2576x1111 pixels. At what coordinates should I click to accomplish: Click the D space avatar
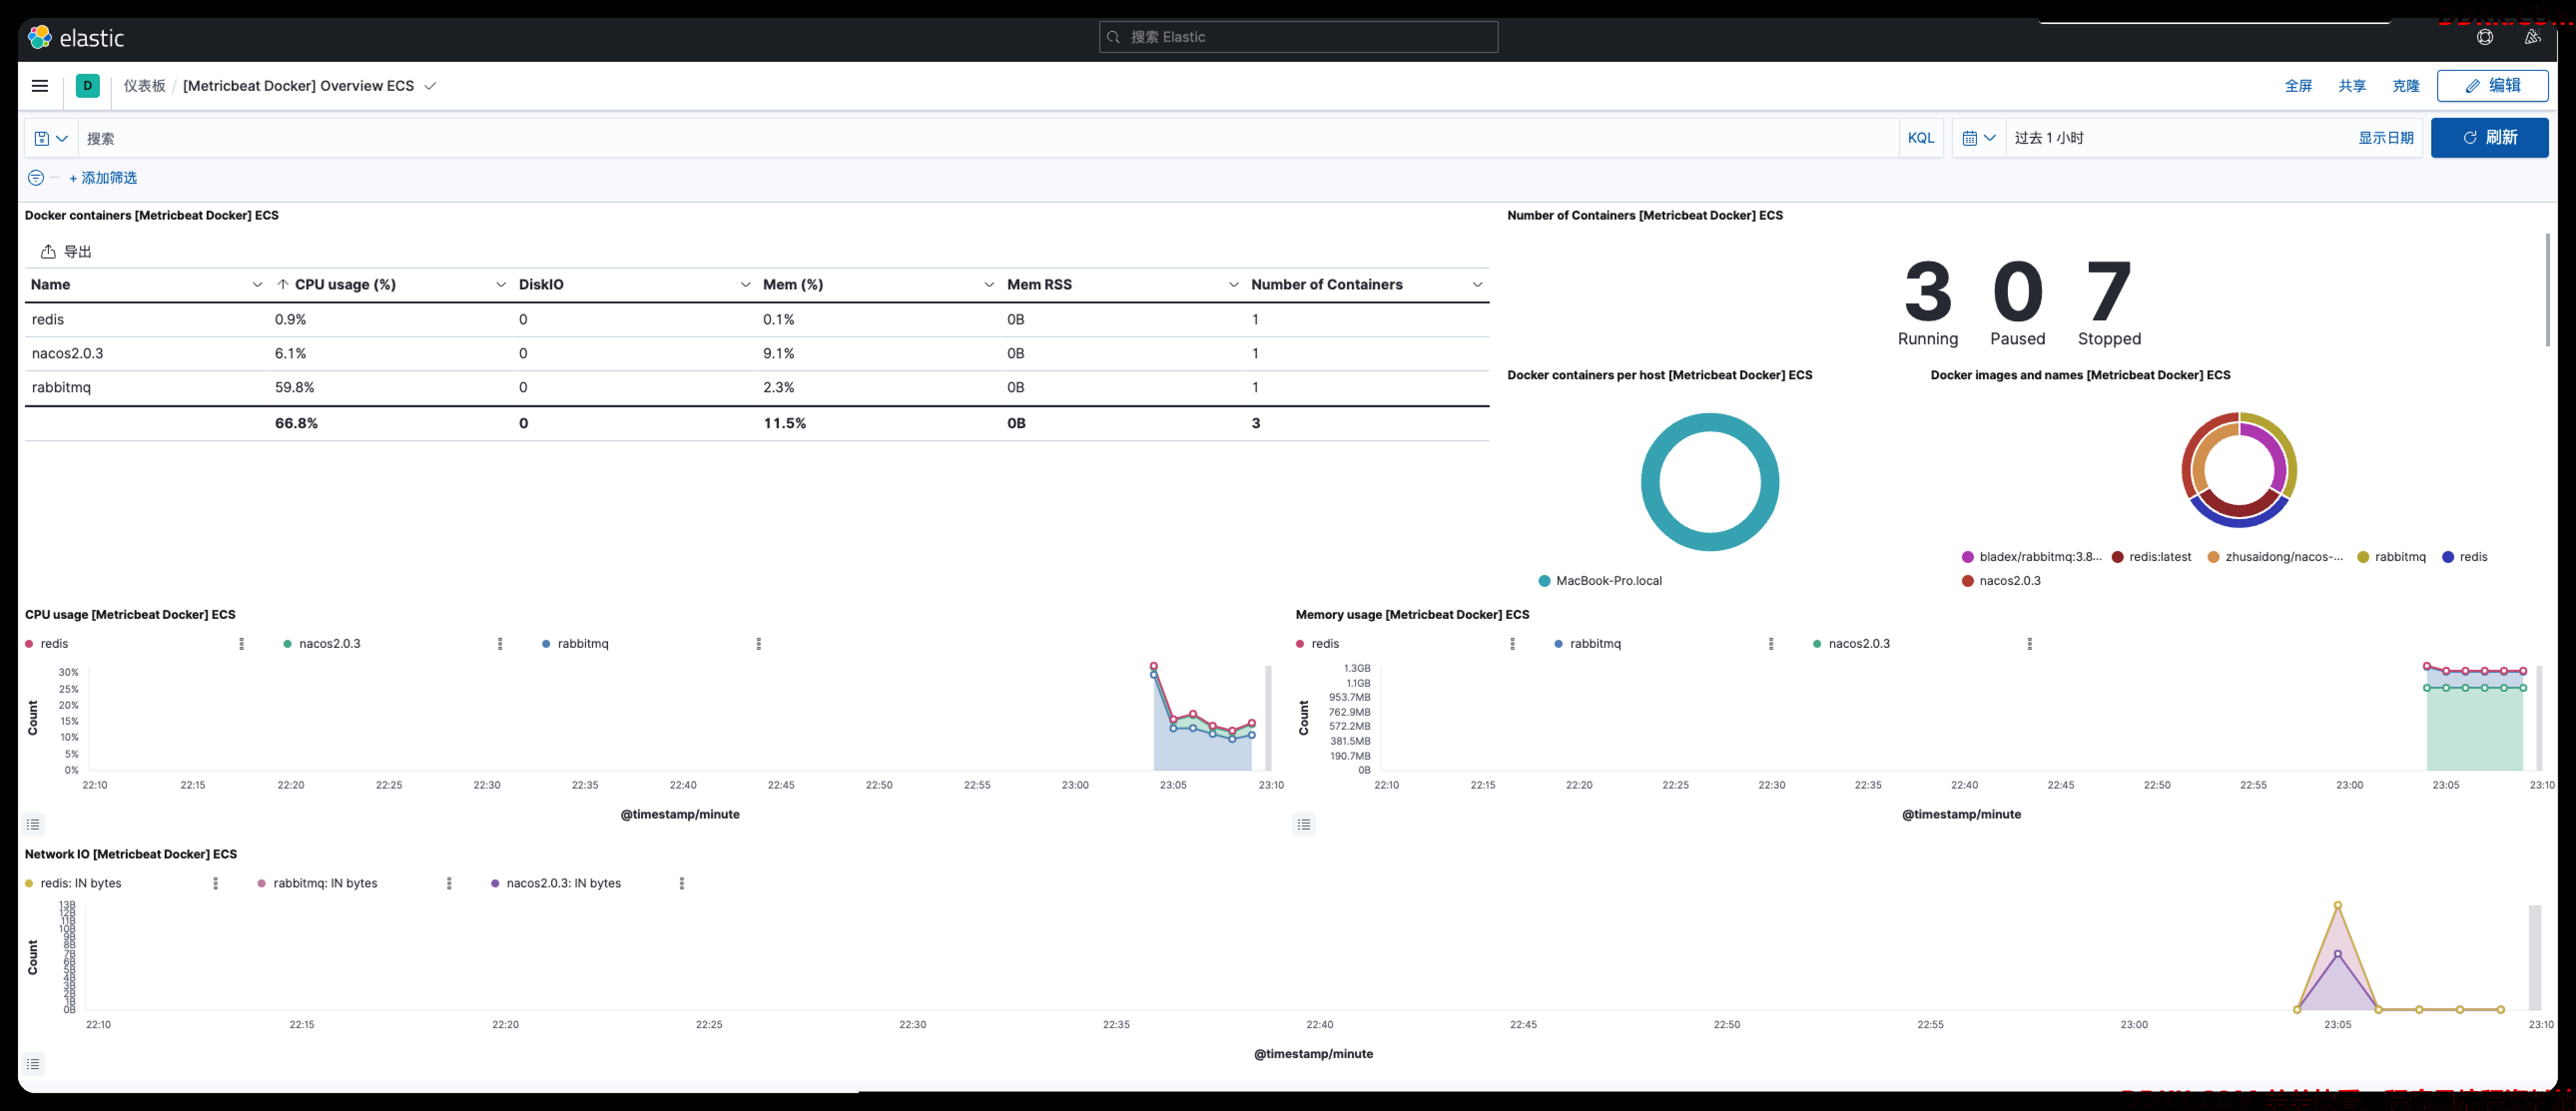click(x=88, y=86)
